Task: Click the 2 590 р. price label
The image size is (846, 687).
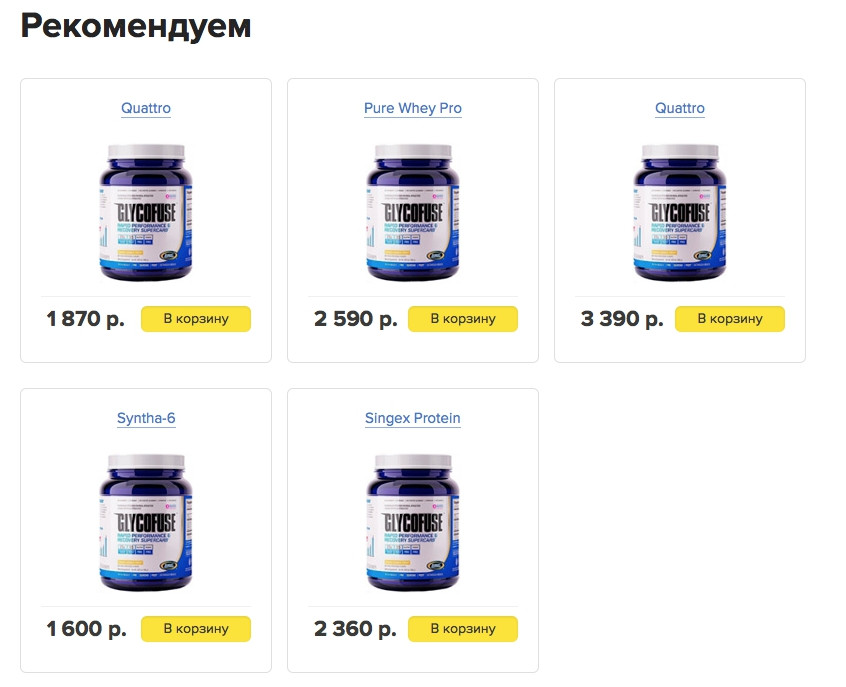Action: (x=356, y=319)
